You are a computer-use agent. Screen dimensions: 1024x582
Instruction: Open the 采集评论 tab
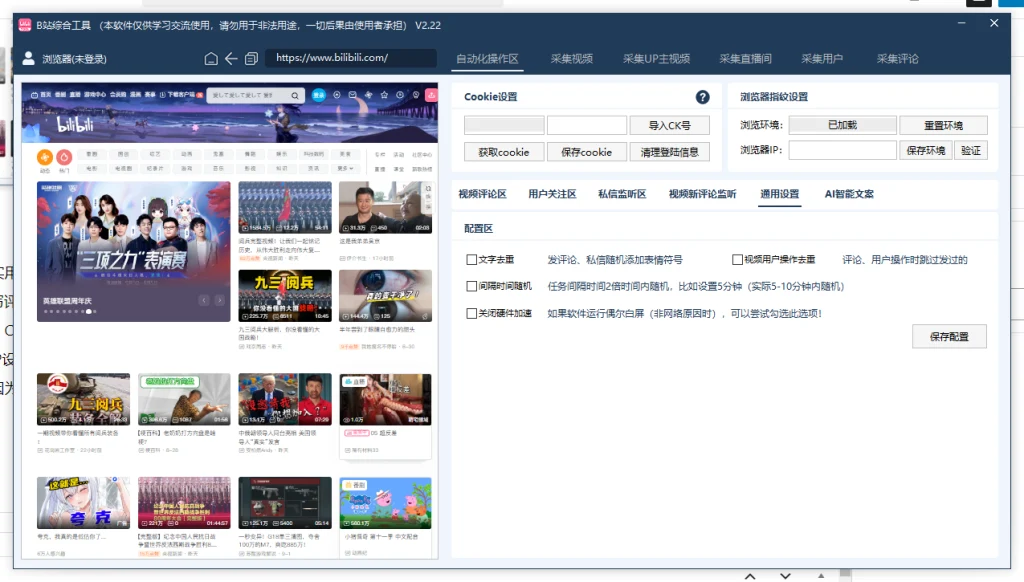897,59
